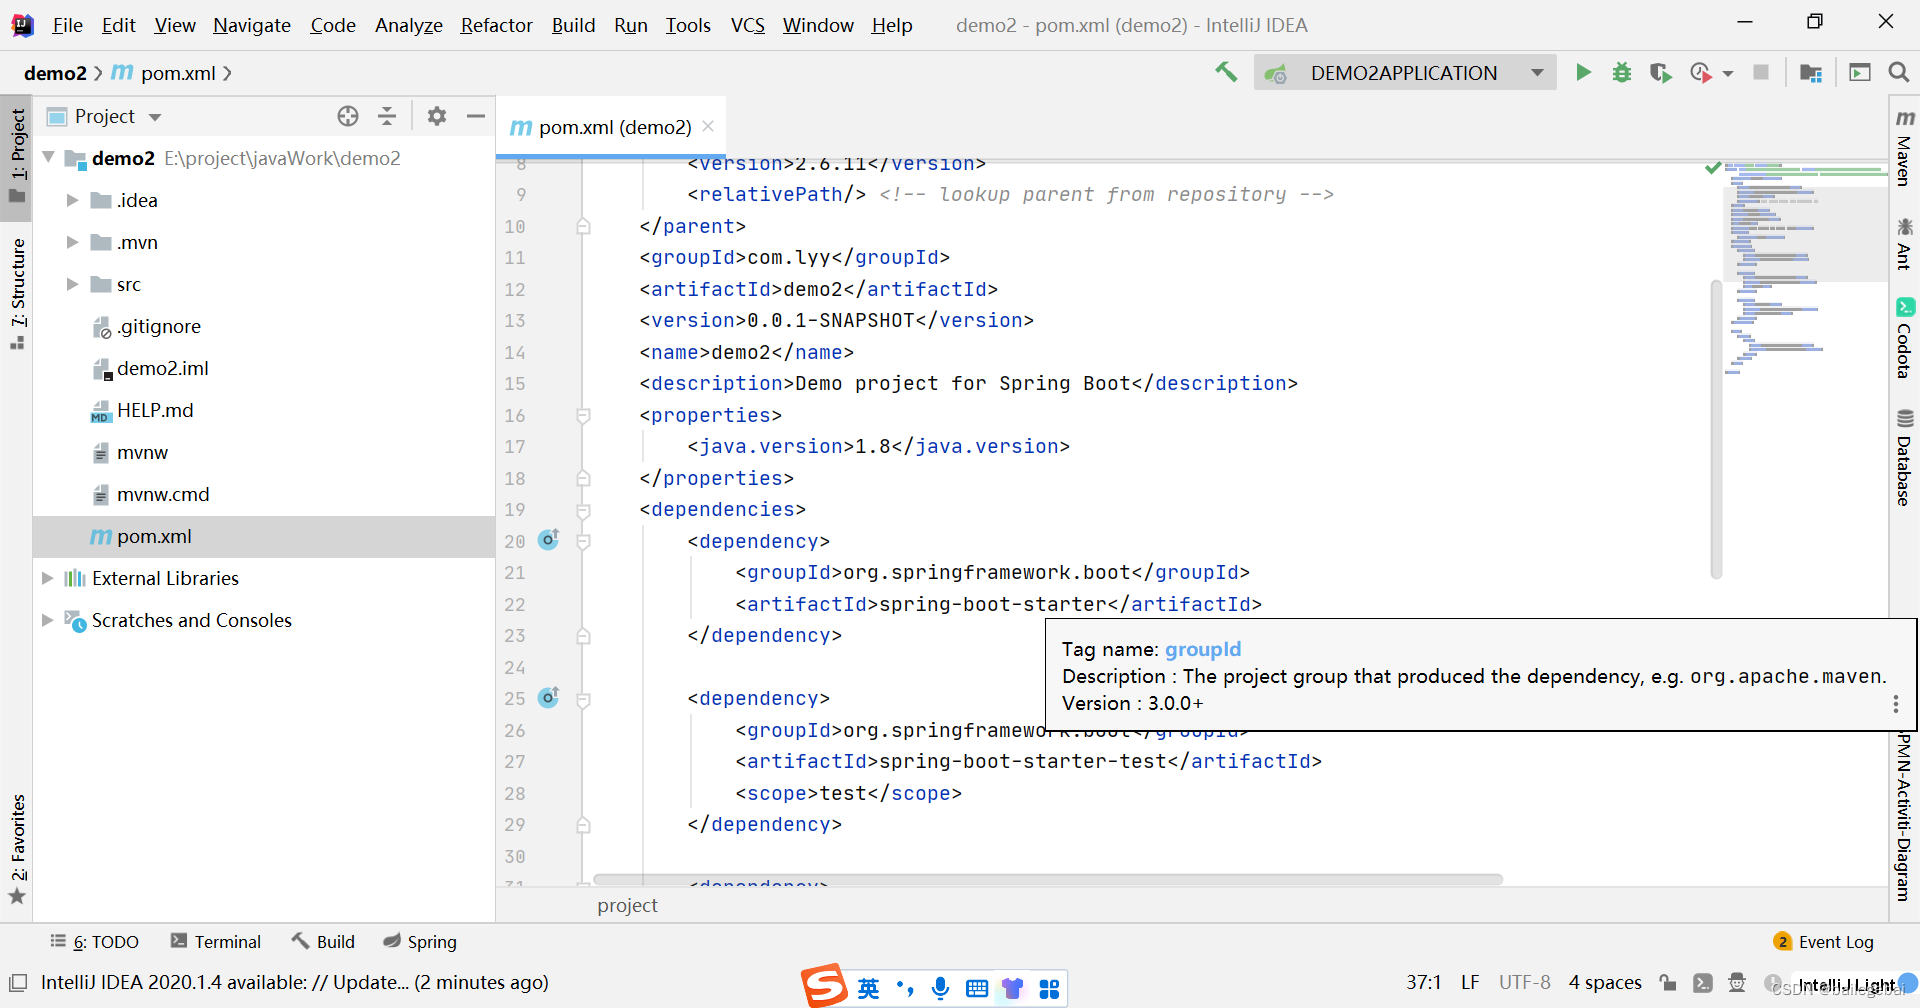Click gutter override marker on line 20

(549, 540)
